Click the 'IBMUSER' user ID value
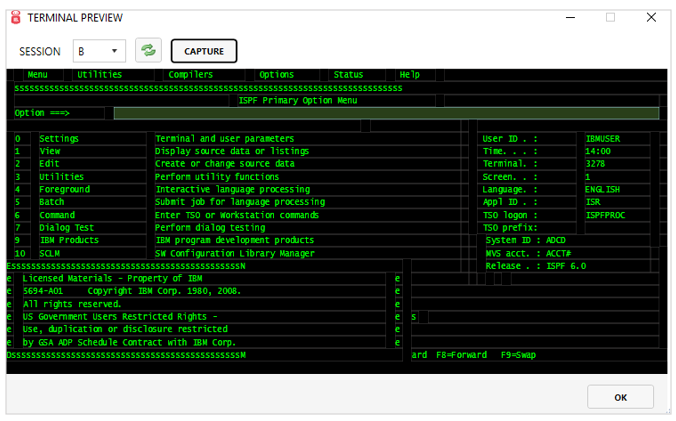 [x=603, y=139]
